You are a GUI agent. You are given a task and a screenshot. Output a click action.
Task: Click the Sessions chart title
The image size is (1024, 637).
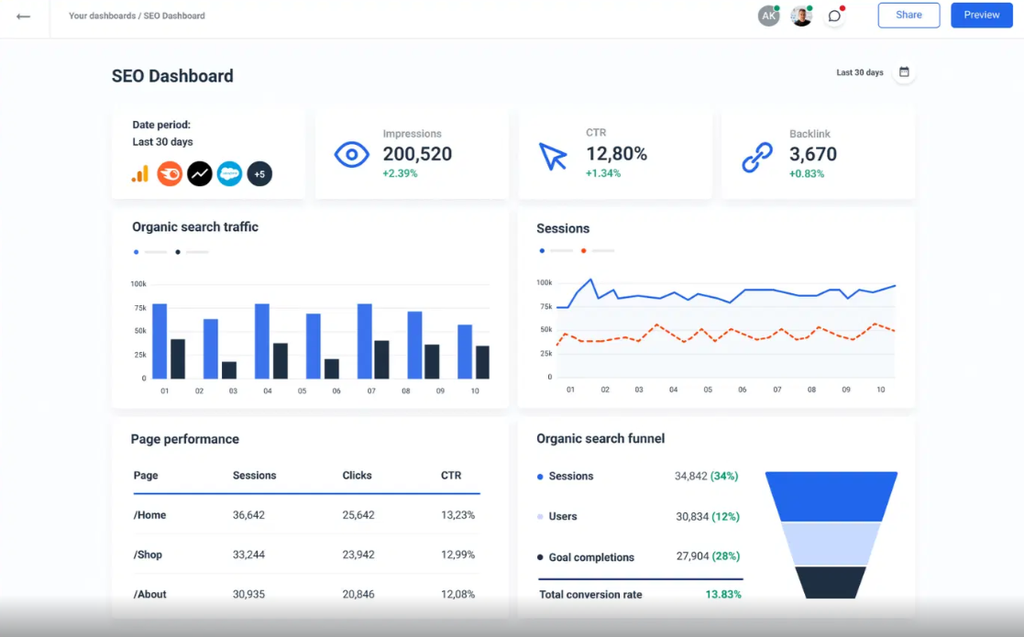point(563,228)
